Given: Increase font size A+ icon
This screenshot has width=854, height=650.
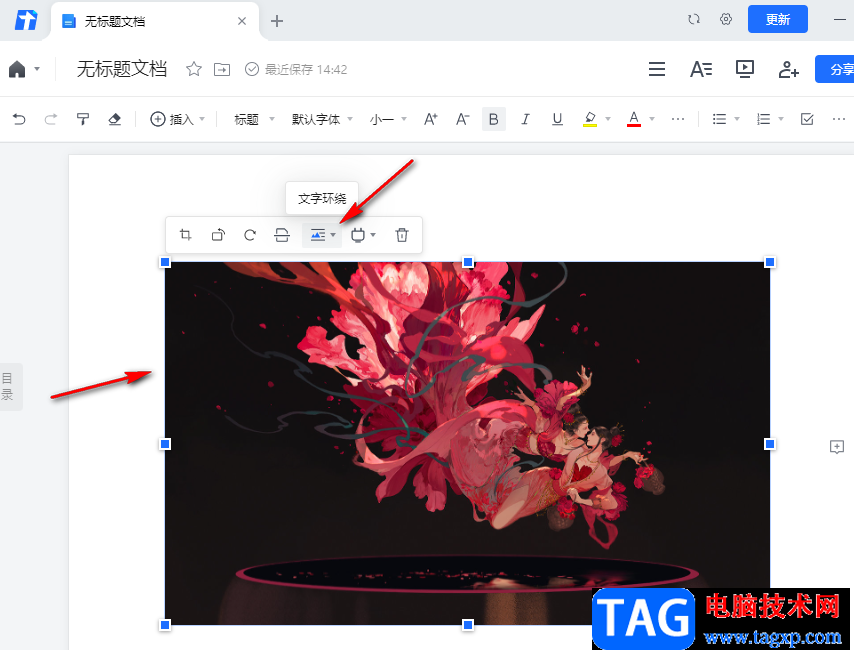Looking at the screenshot, I should pyautogui.click(x=431, y=119).
